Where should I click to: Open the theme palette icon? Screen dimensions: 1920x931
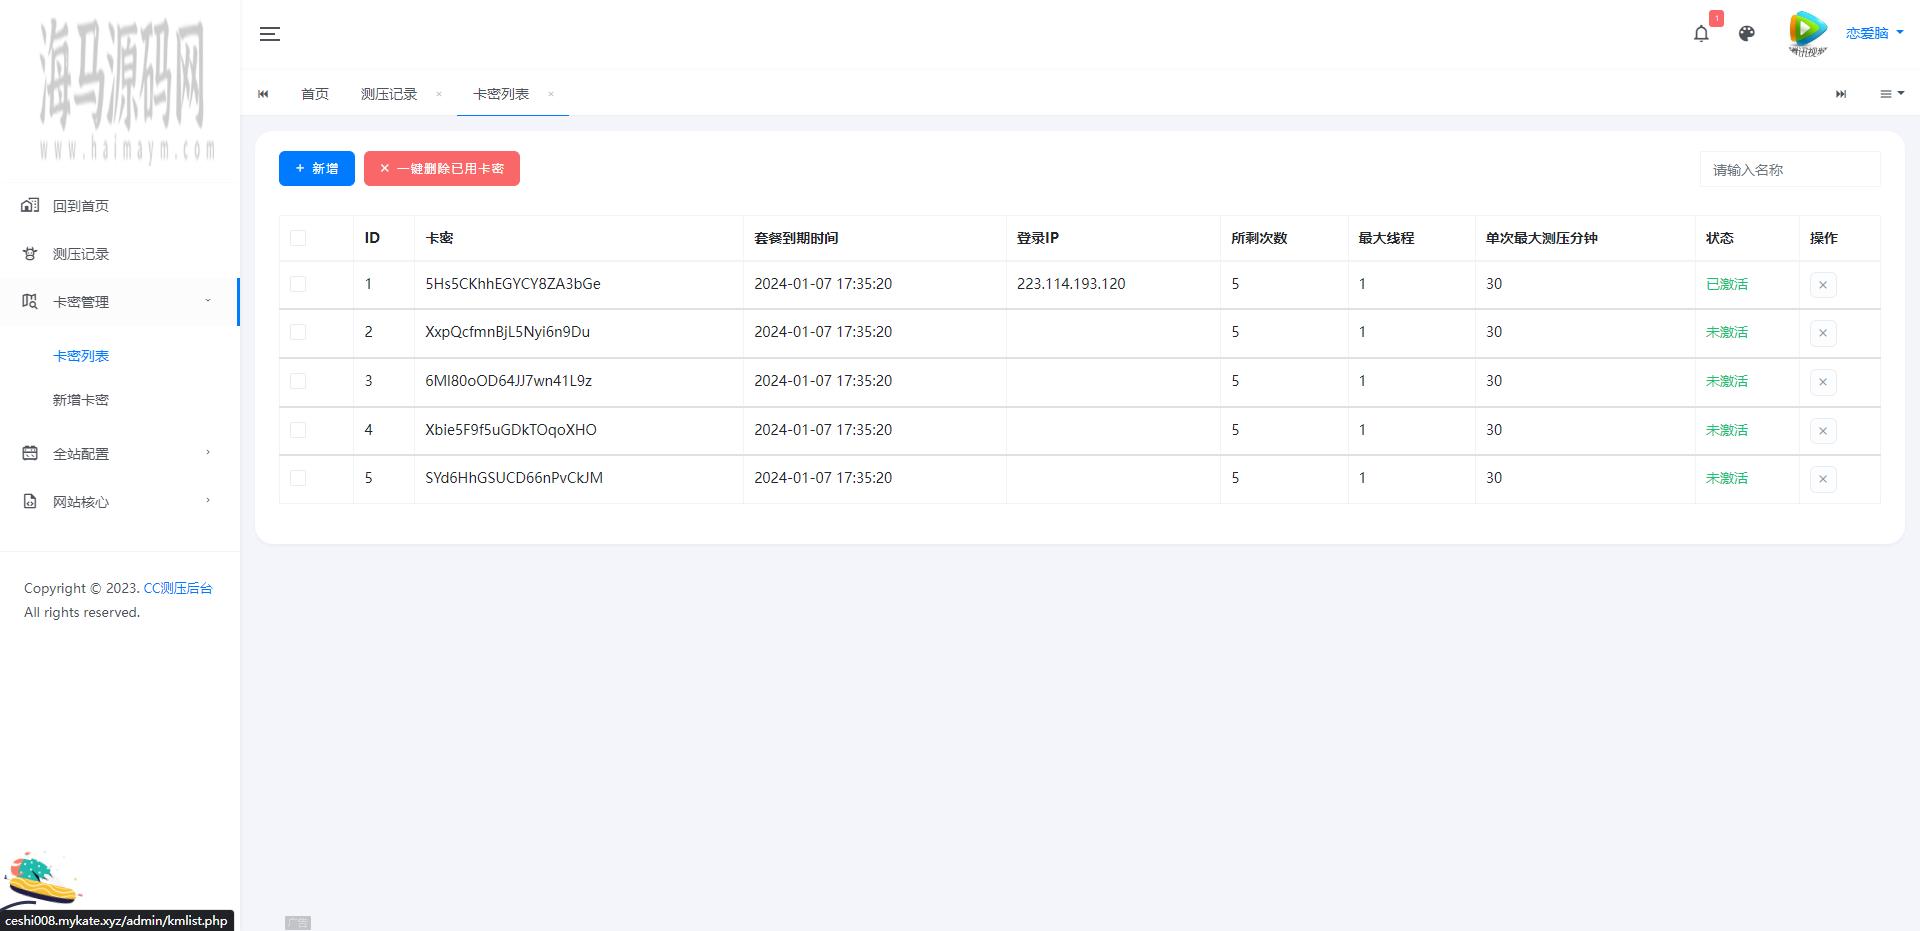[x=1746, y=33]
